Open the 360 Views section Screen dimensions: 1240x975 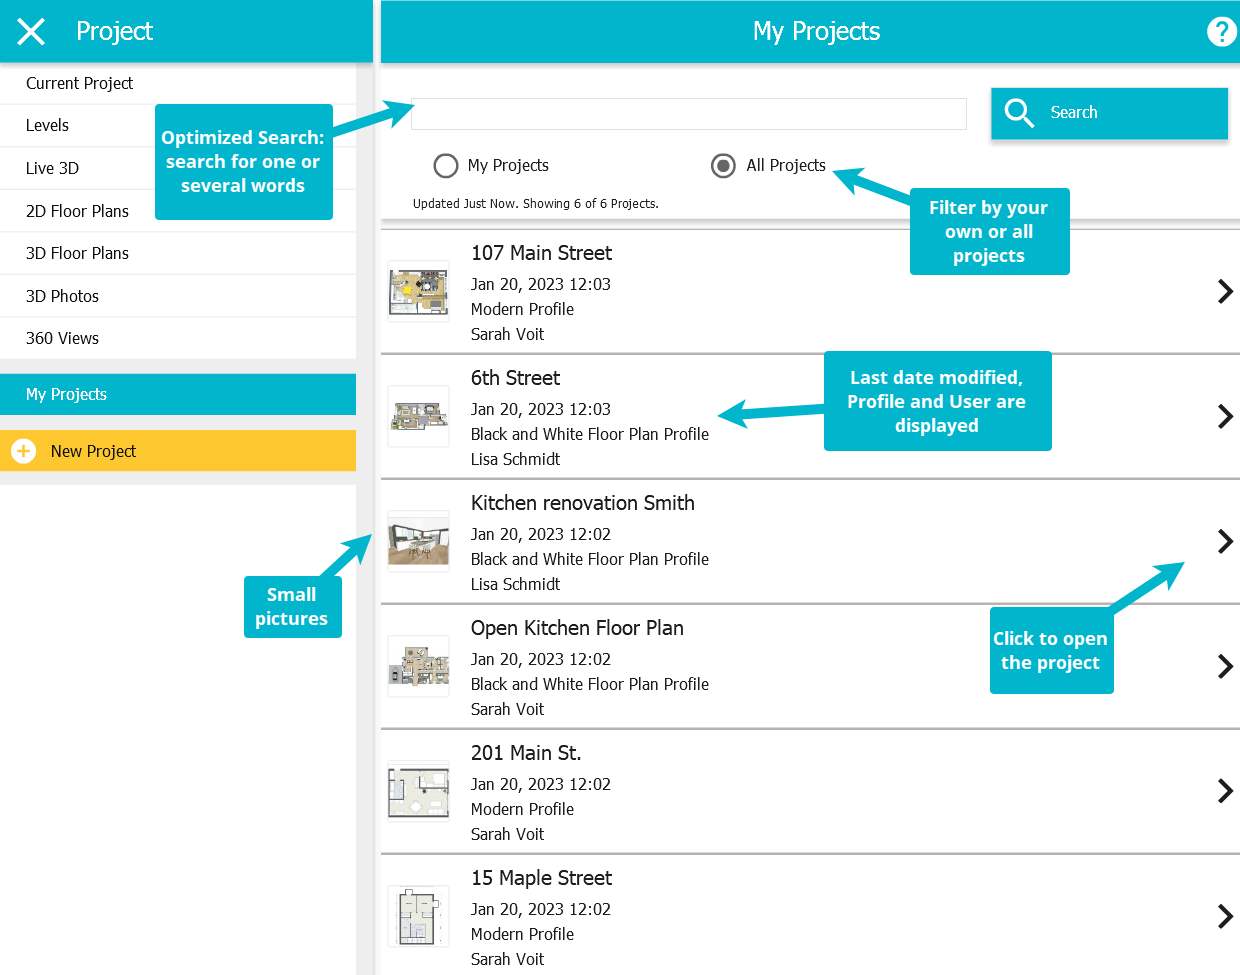62,338
